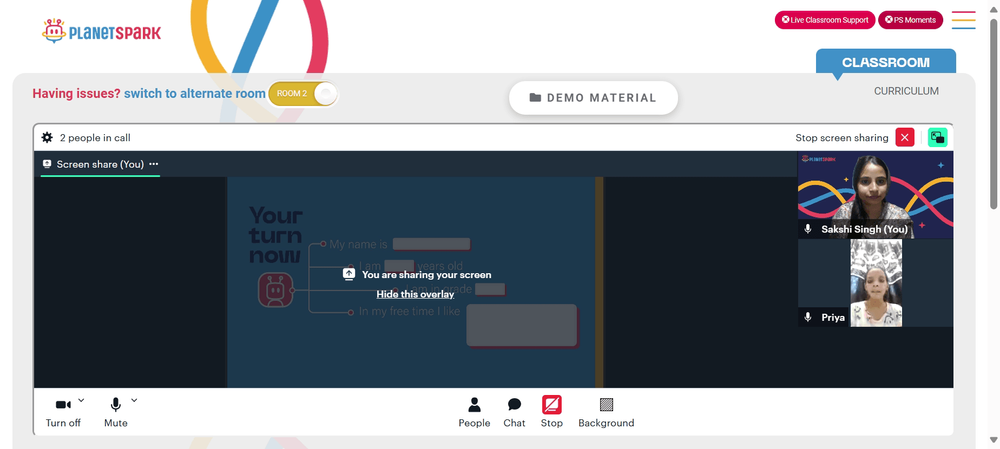Image resolution: width=1000 pixels, height=449 pixels.
Task: Click the screen upload icon in the overlay
Action: (348, 274)
